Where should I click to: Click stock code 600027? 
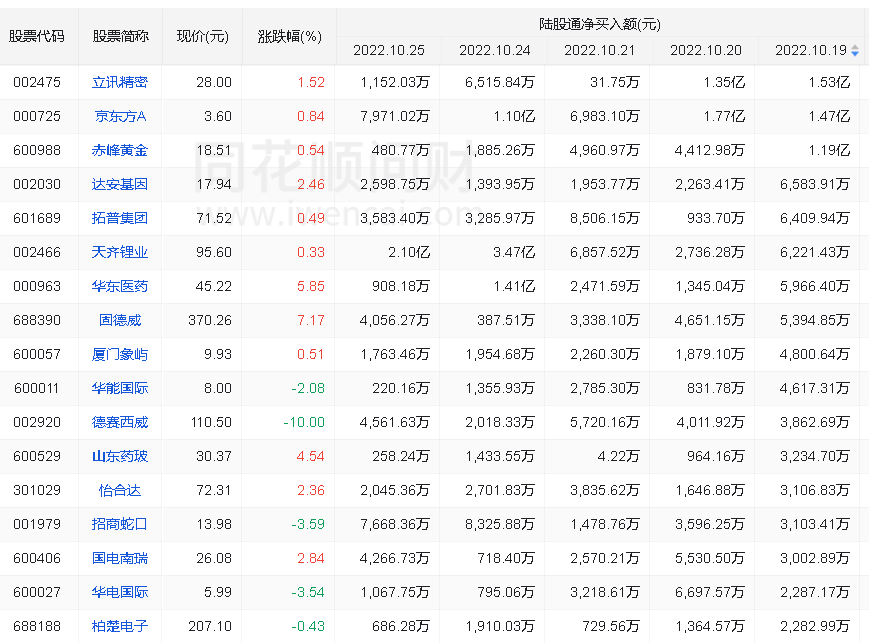coord(37,592)
